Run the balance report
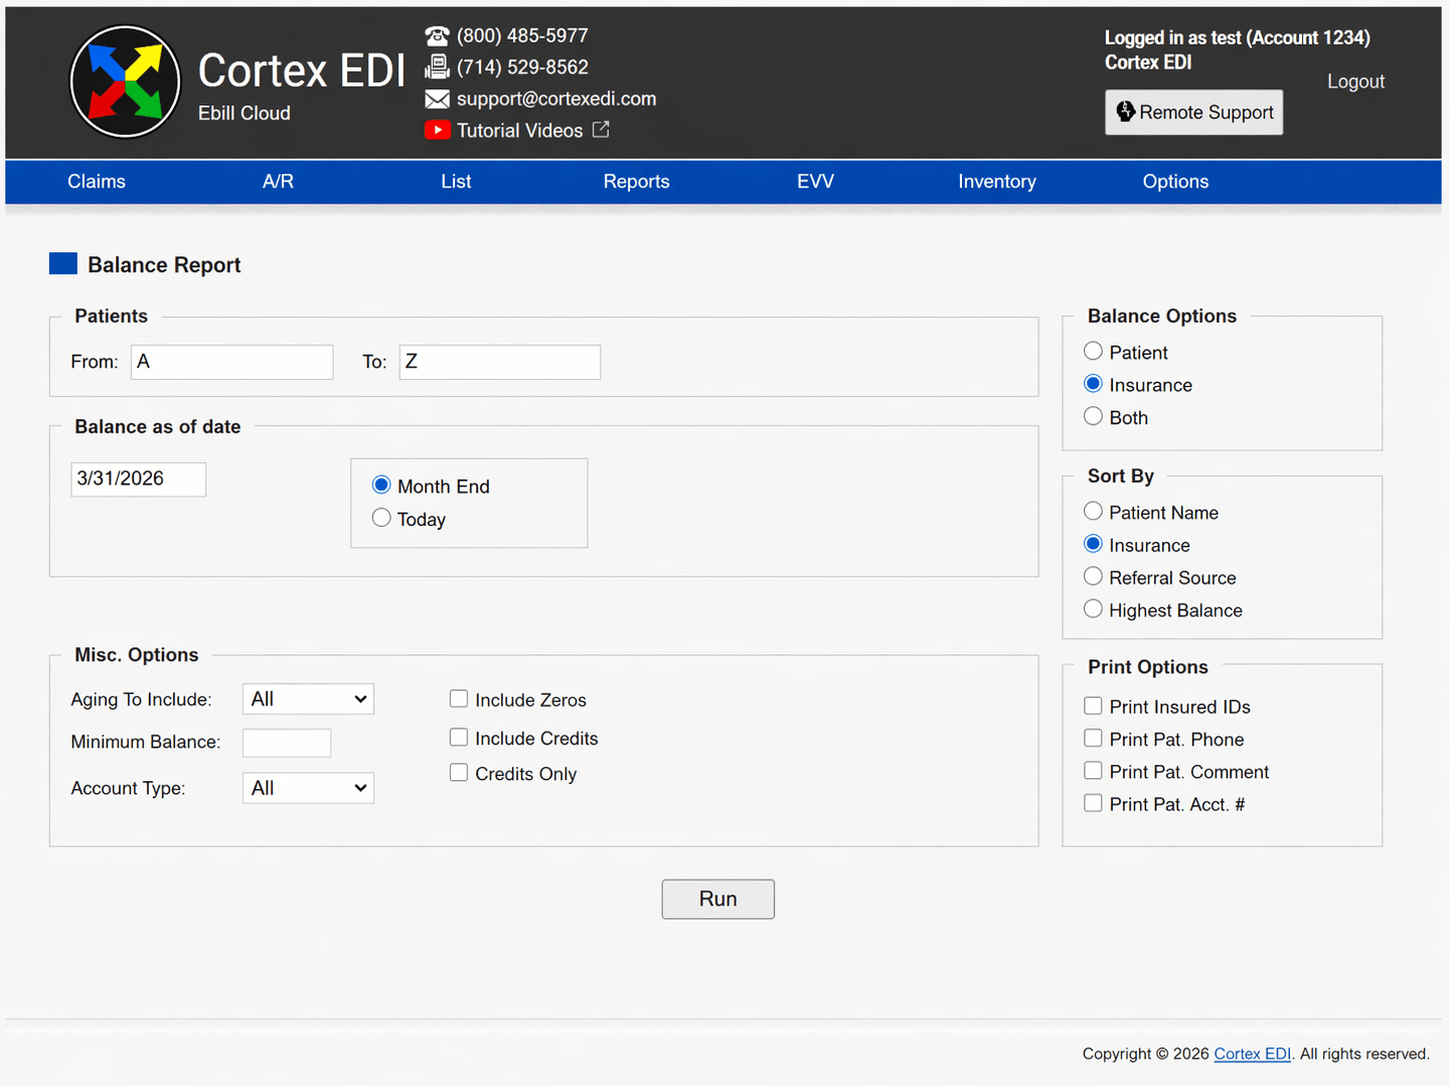Viewport: 1449px width, 1086px height. point(718,899)
